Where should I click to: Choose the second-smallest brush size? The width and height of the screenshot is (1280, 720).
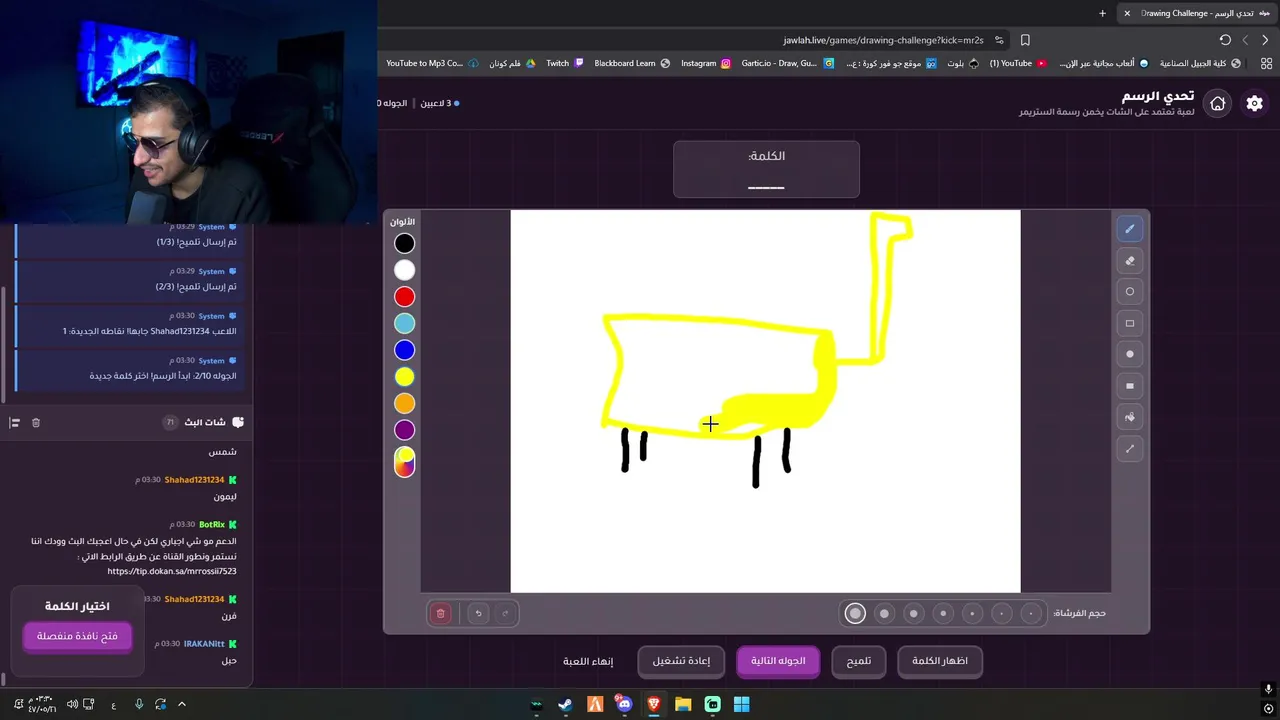pyautogui.click(x=1001, y=613)
